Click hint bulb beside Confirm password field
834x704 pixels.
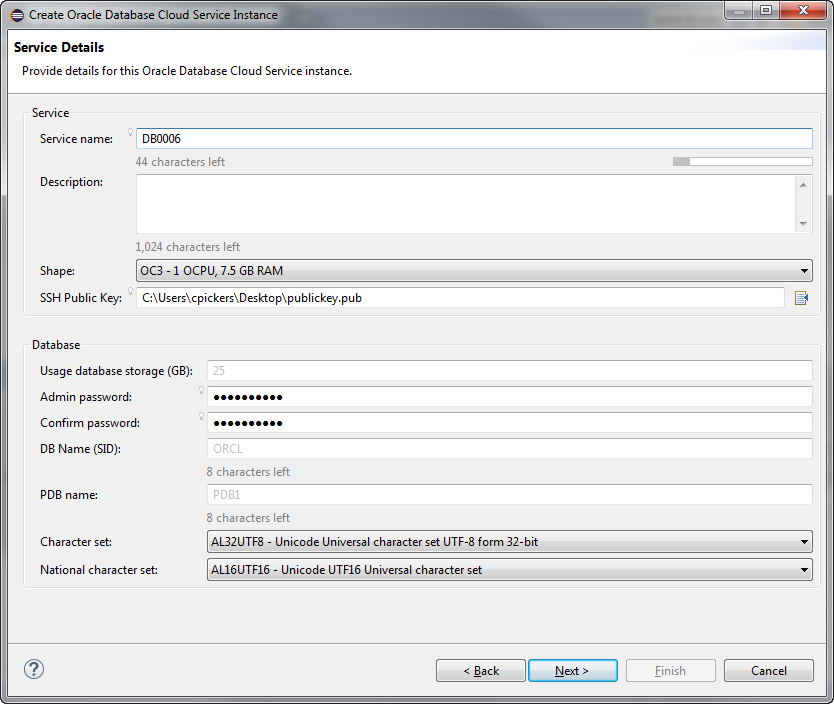click(202, 416)
